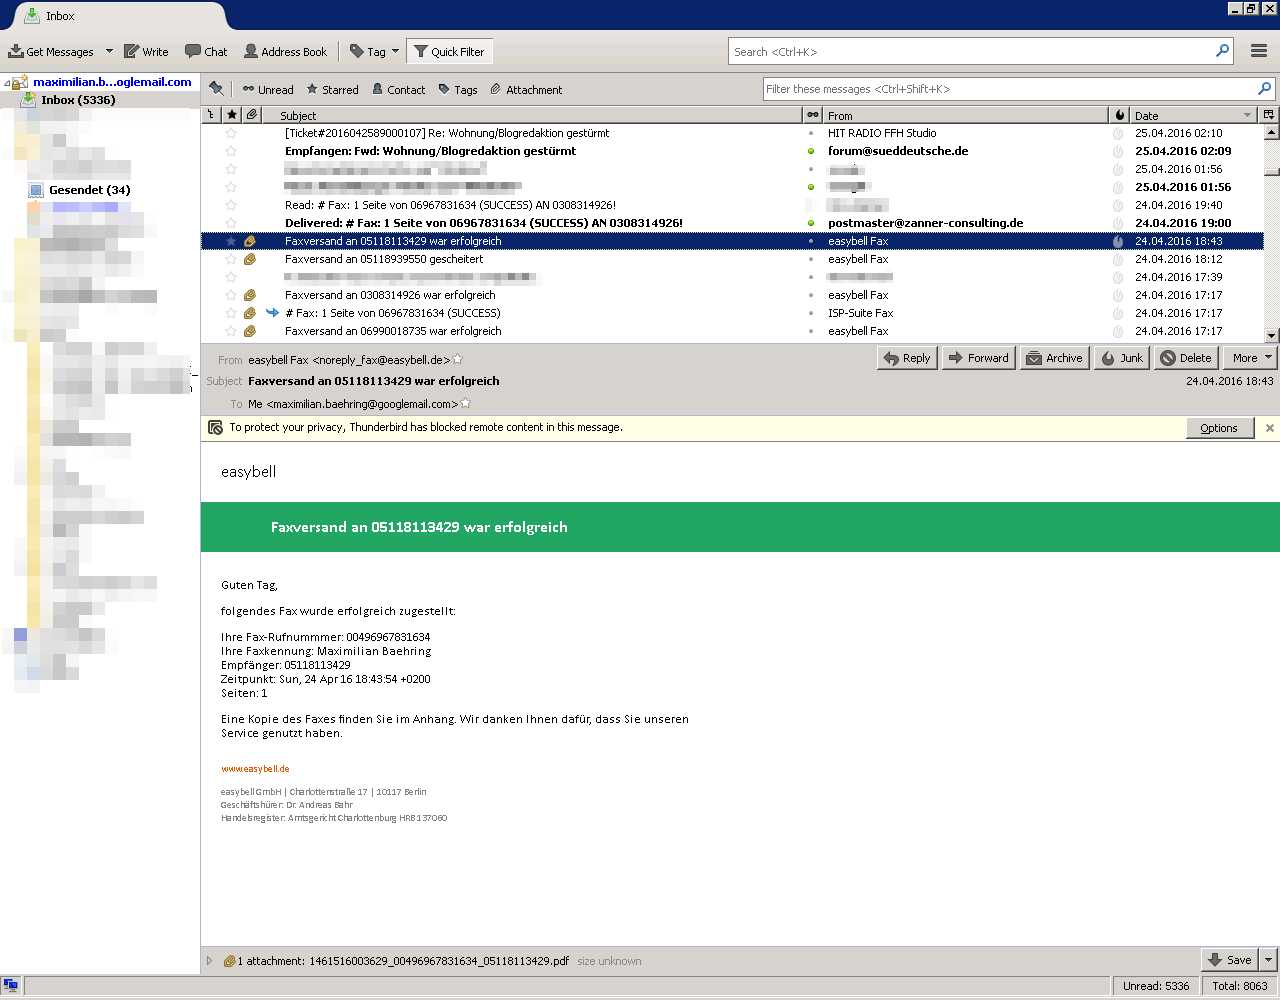Click the hamburger application menu icon

pos(1259,52)
